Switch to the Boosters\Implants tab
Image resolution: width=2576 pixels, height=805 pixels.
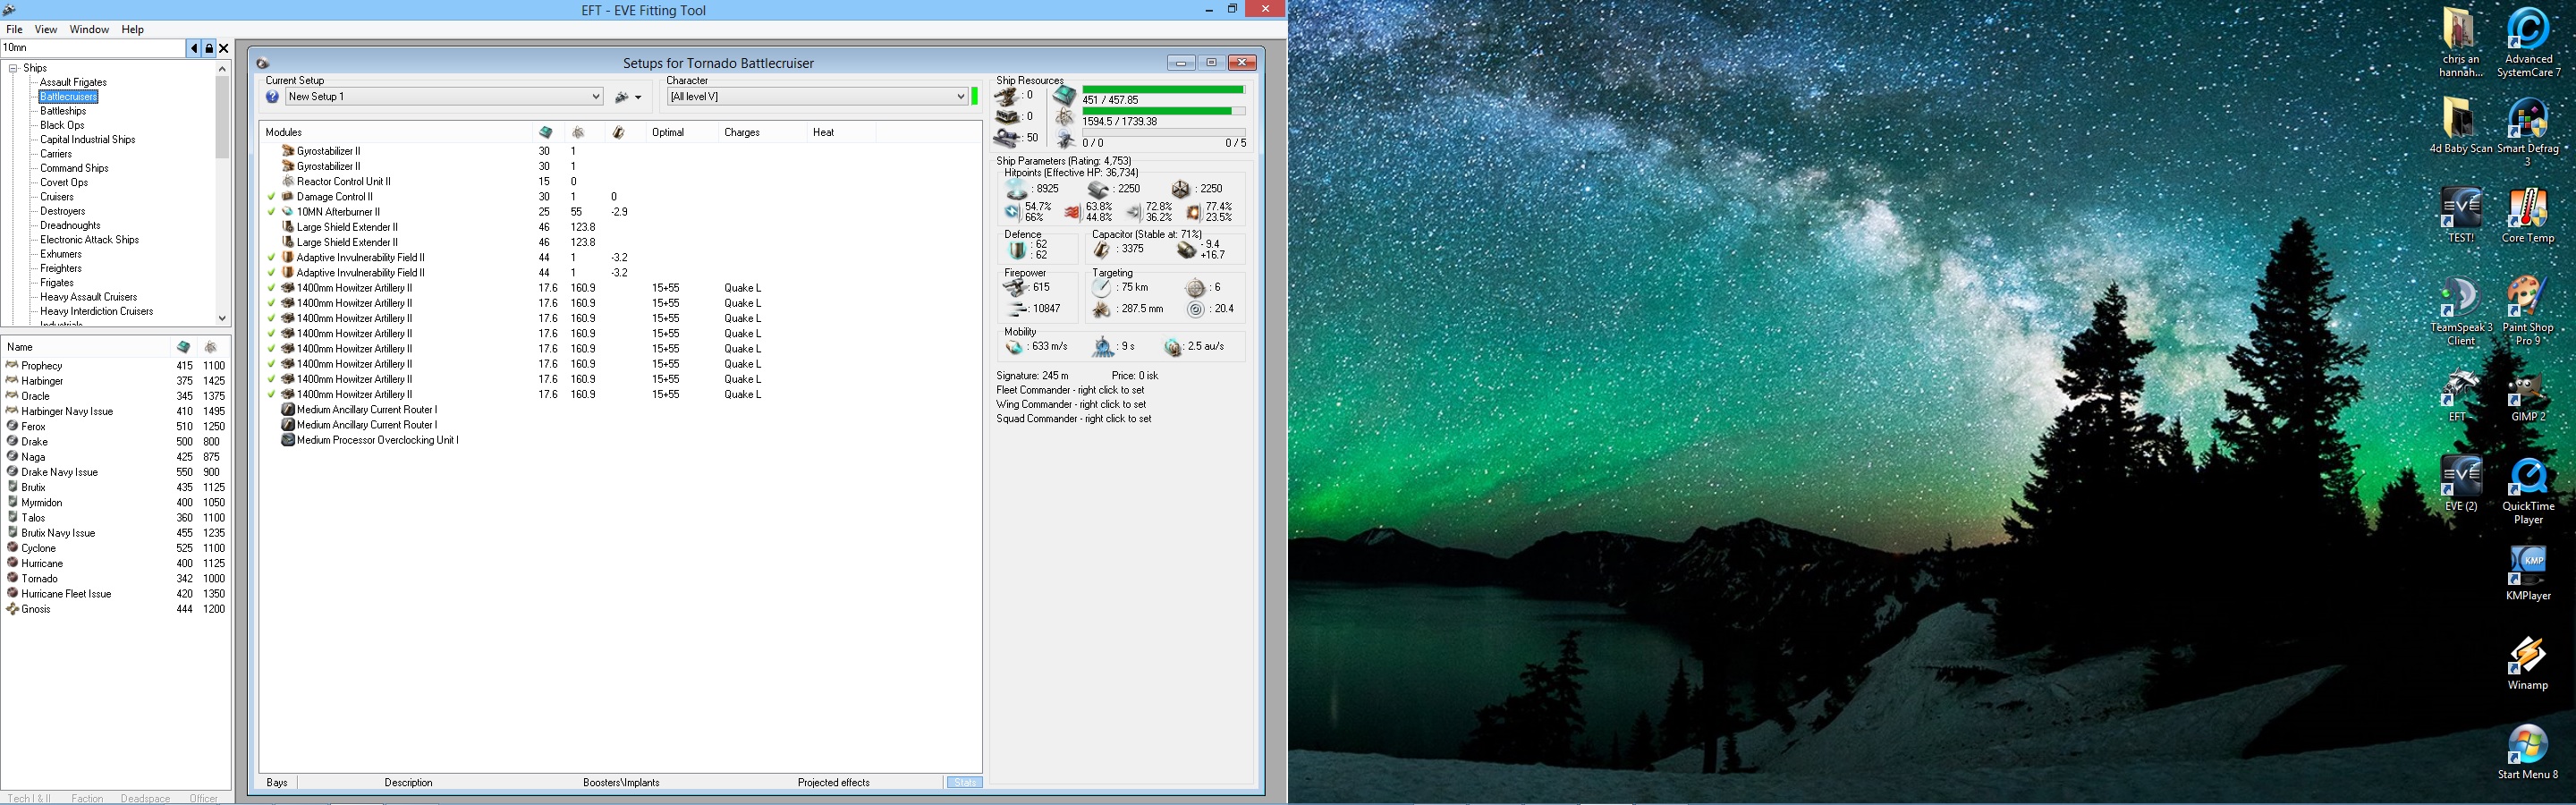pyautogui.click(x=621, y=783)
